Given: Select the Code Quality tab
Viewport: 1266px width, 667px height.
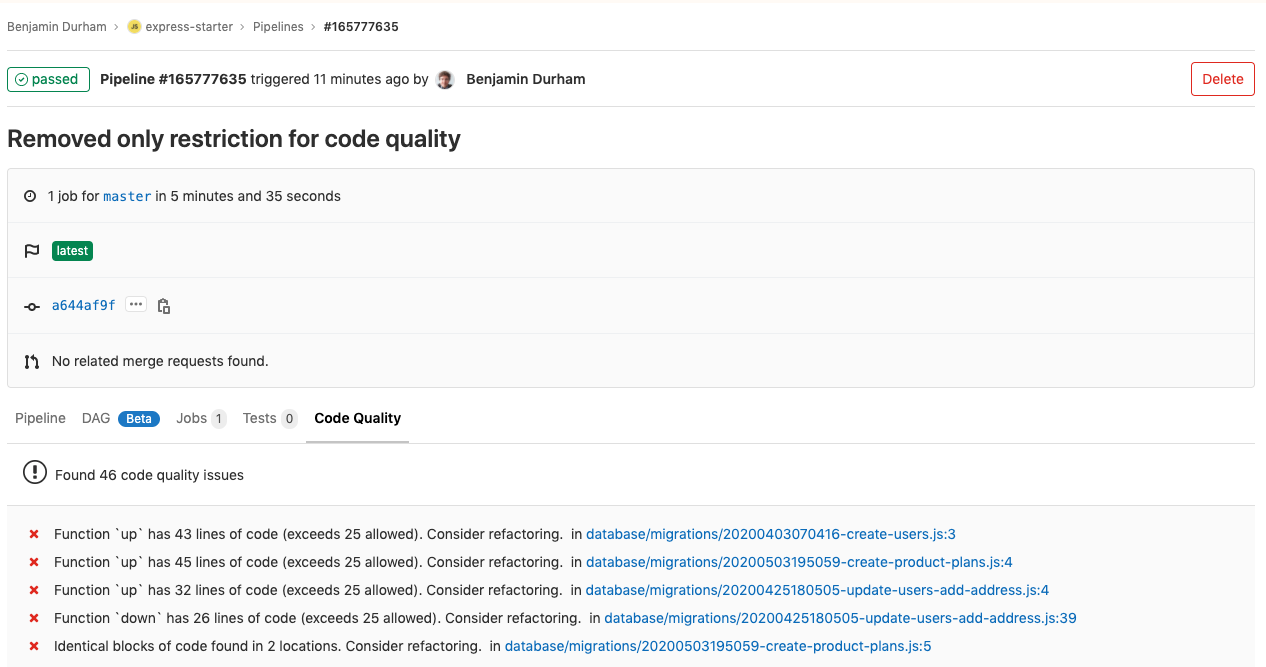Looking at the screenshot, I should 357,418.
